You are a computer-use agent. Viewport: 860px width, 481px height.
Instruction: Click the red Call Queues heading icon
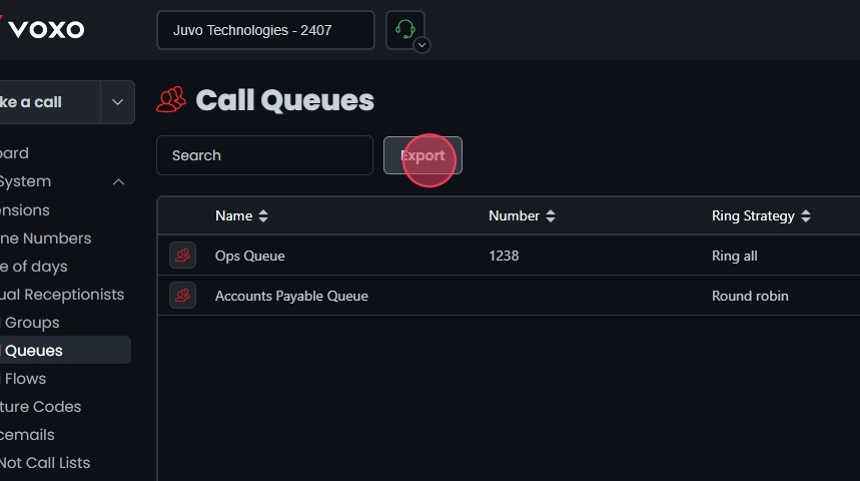pos(172,100)
